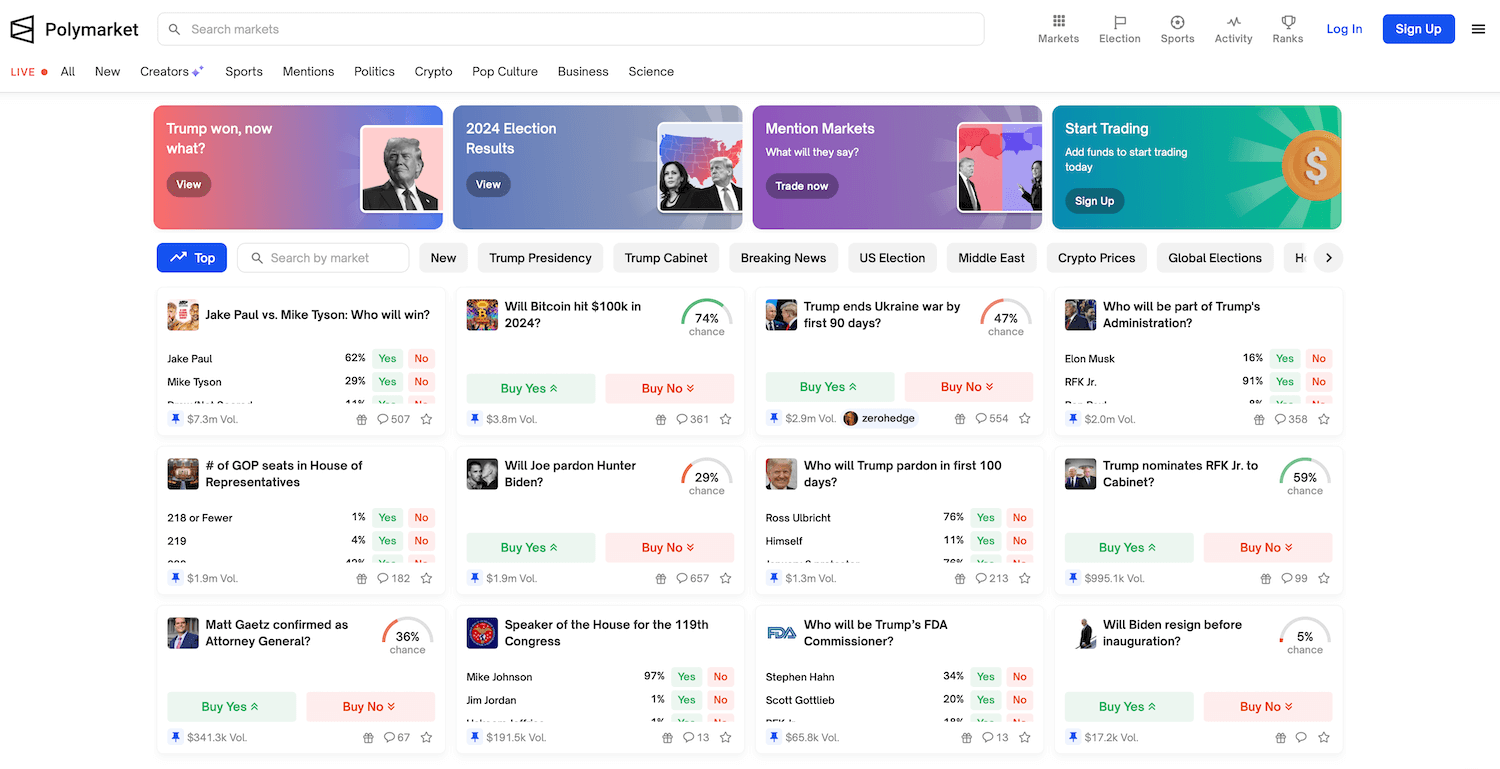Select Yes for Stephen Hahn
The height and width of the screenshot is (769, 1500).
pos(986,676)
